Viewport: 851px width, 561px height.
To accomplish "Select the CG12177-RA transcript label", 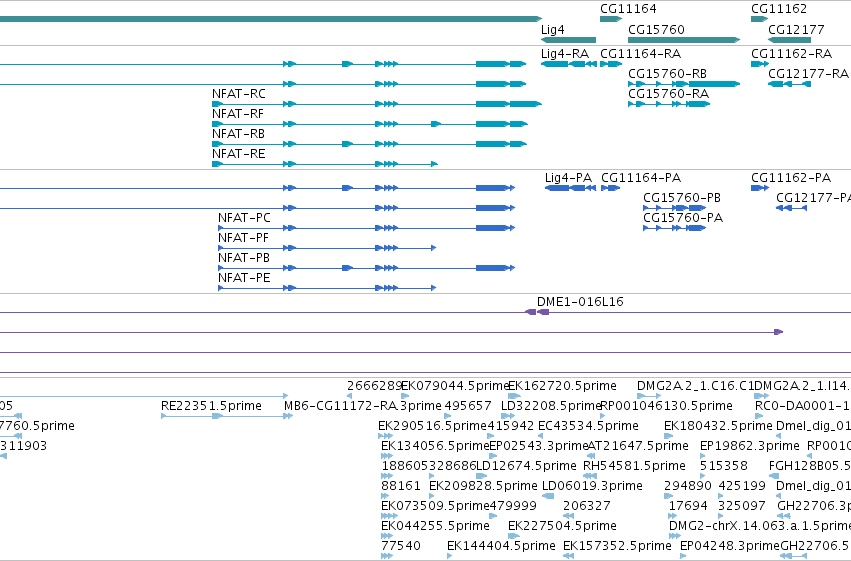I will pyautogui.click(x=808, y=74).
